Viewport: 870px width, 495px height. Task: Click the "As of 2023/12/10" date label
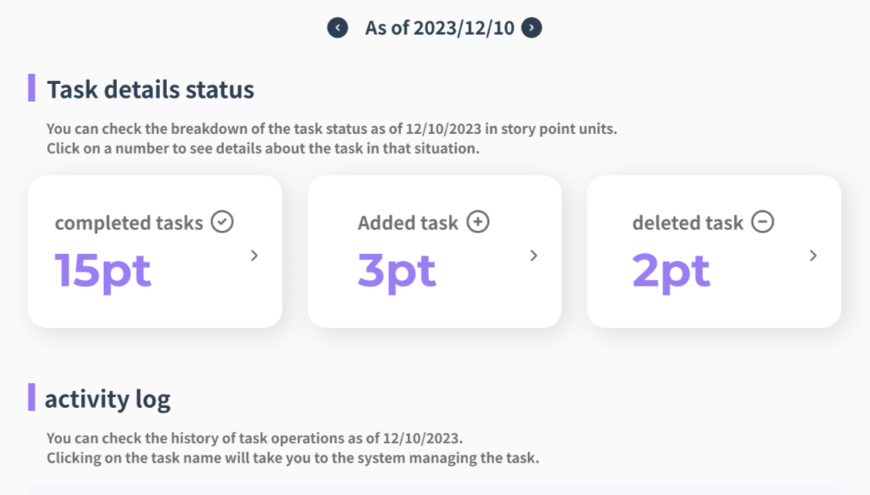point(439,28)
